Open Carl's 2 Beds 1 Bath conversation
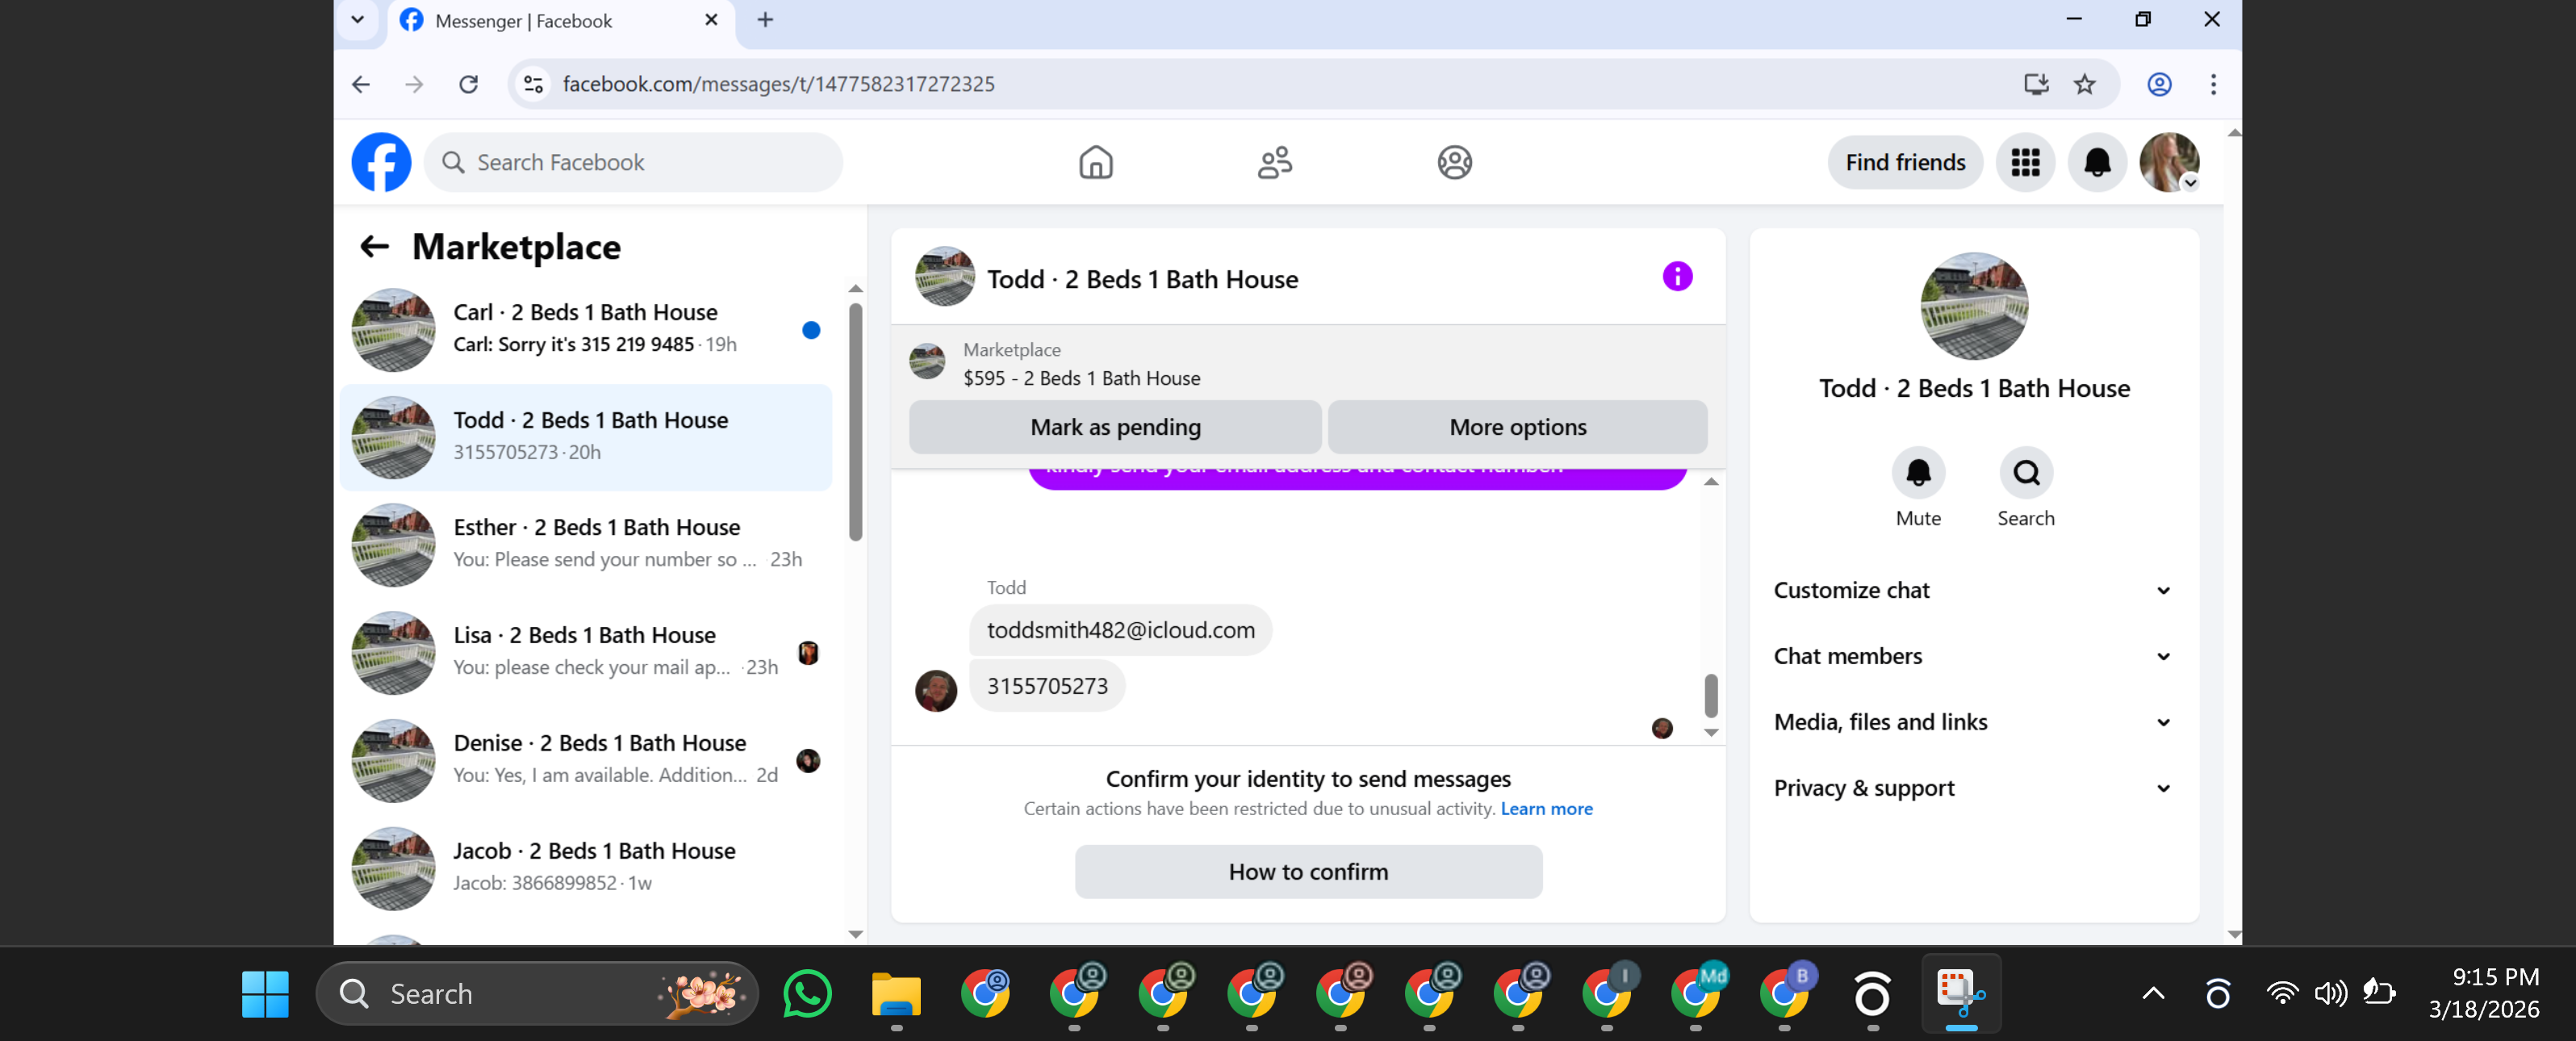 [586, 328]
